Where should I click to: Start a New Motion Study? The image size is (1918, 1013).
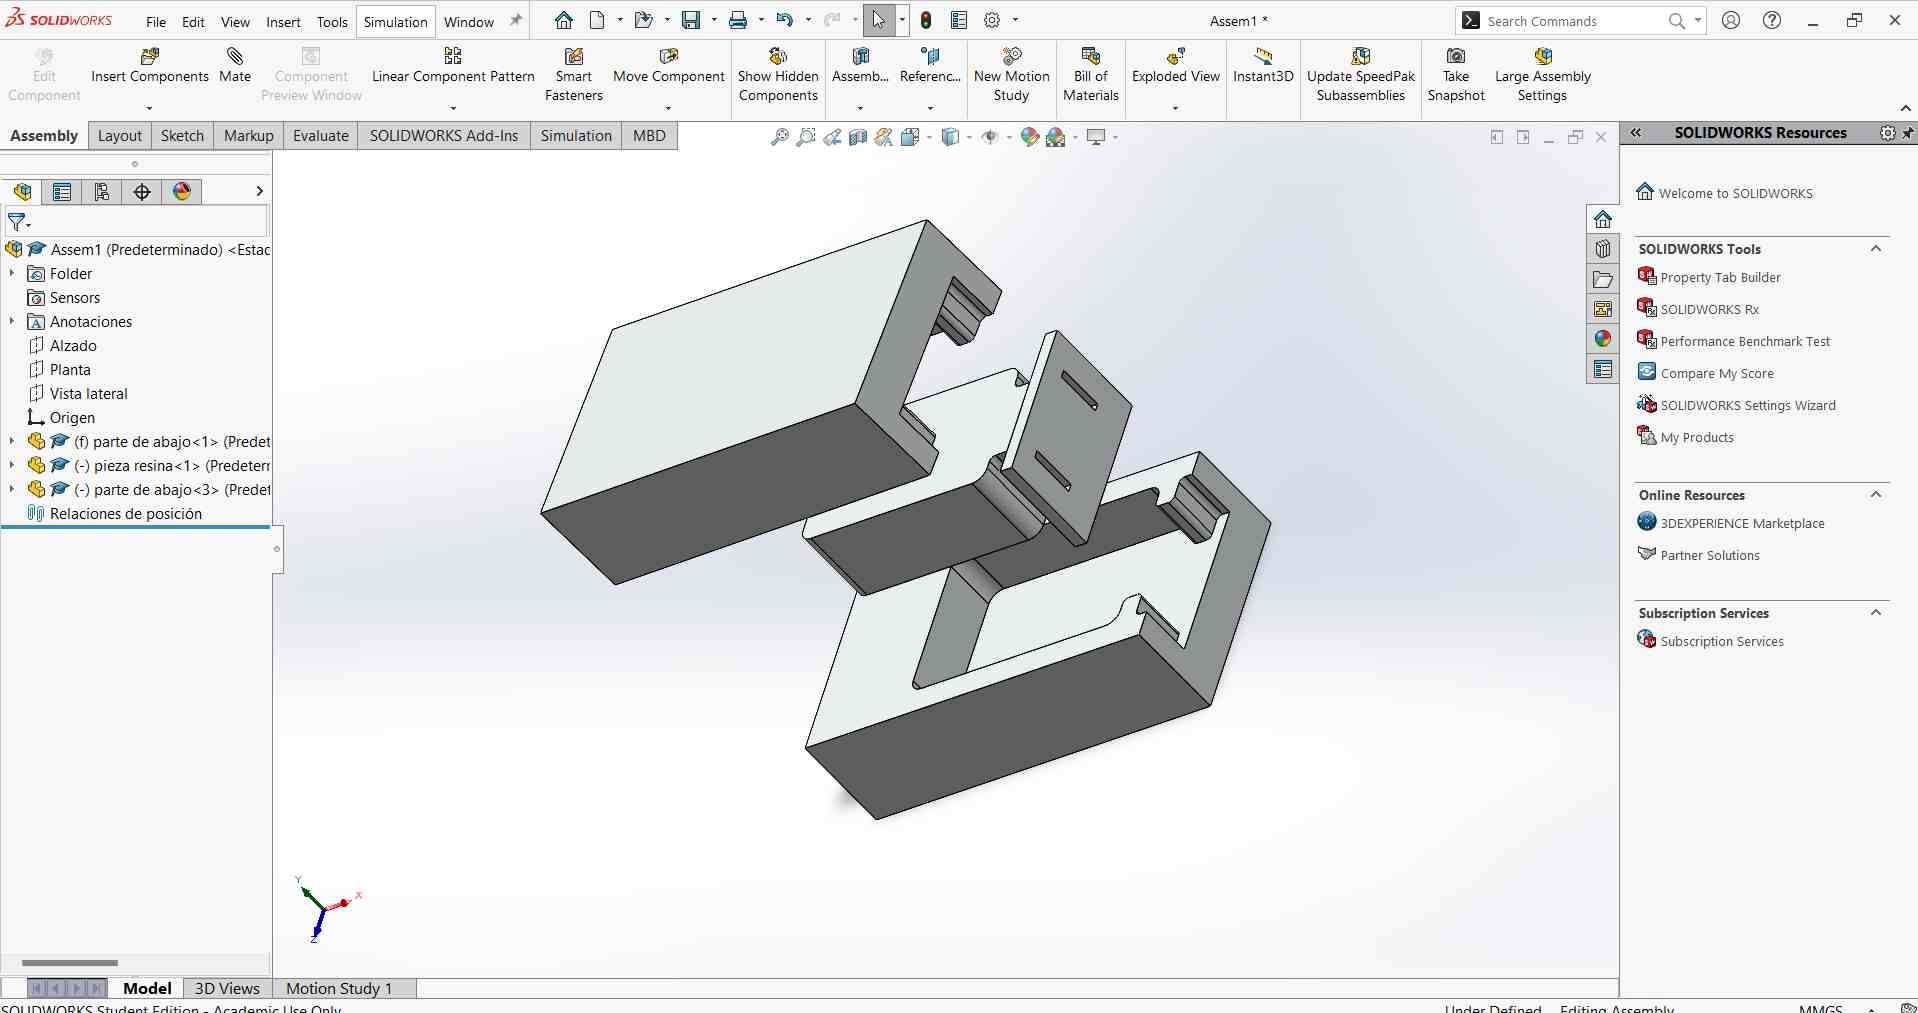click(x=1011, y=75)
